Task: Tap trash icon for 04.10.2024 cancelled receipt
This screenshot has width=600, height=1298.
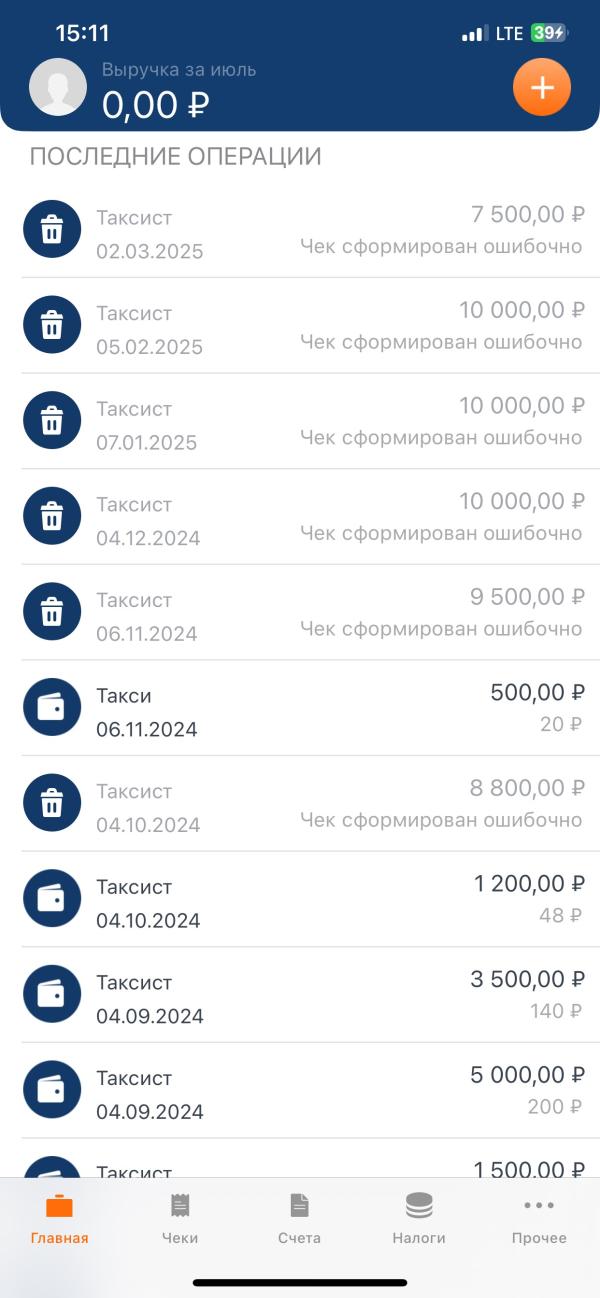Action: tap(52, 803)
